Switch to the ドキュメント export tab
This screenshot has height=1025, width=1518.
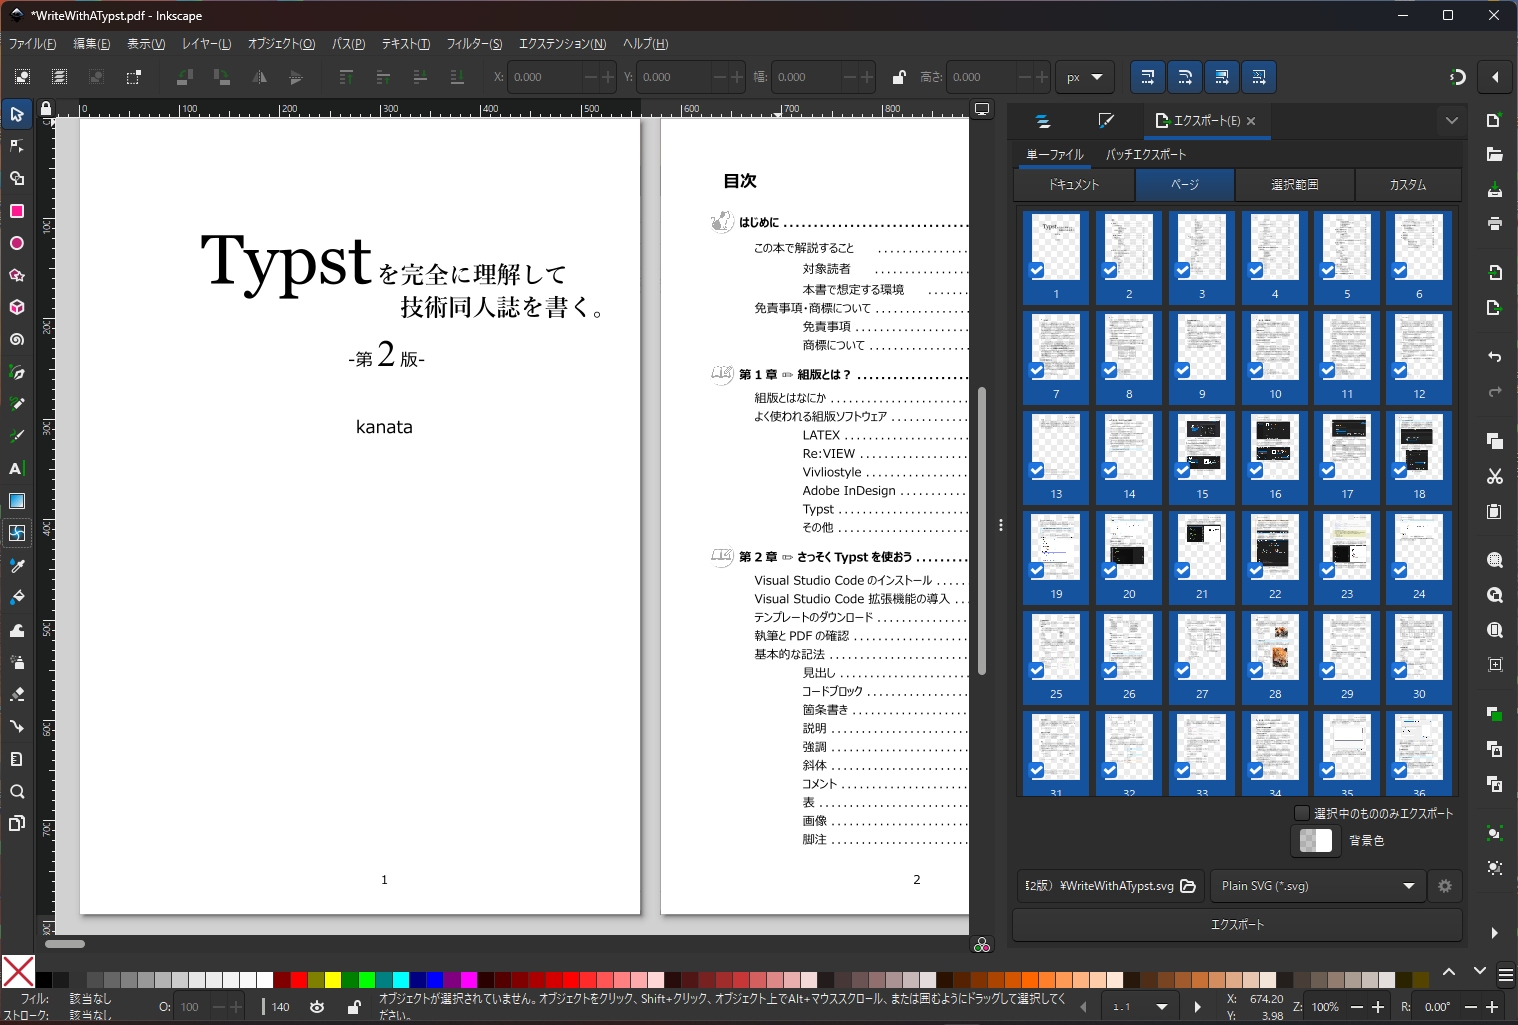(x=1074, y=185)
